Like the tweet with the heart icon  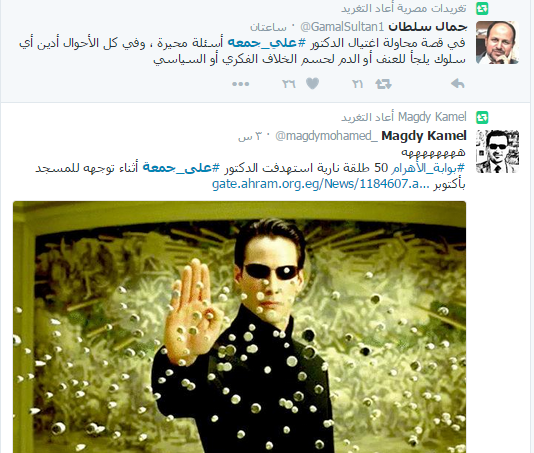click(313, 83)
